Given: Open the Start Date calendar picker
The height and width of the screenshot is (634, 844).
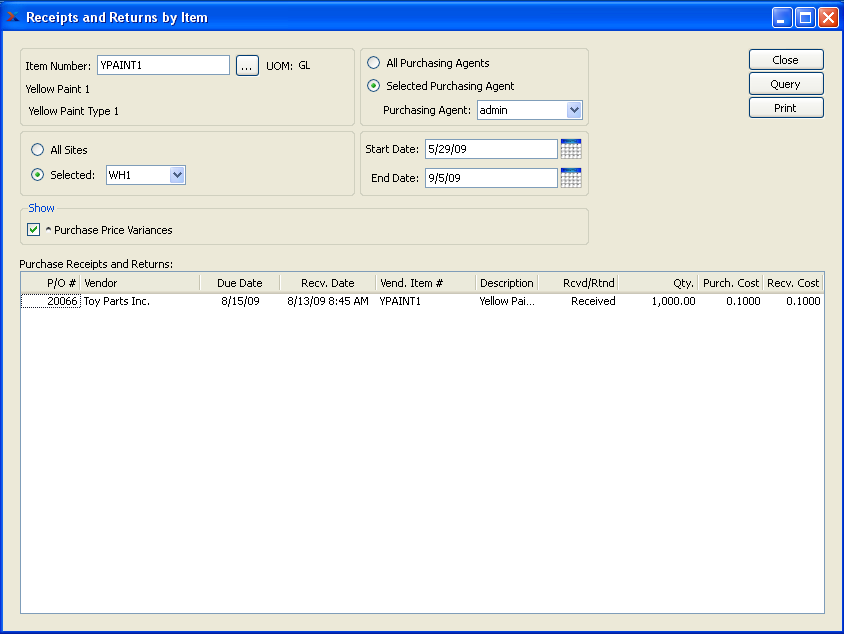Looking at the screenshot, I should pos(571,149).
